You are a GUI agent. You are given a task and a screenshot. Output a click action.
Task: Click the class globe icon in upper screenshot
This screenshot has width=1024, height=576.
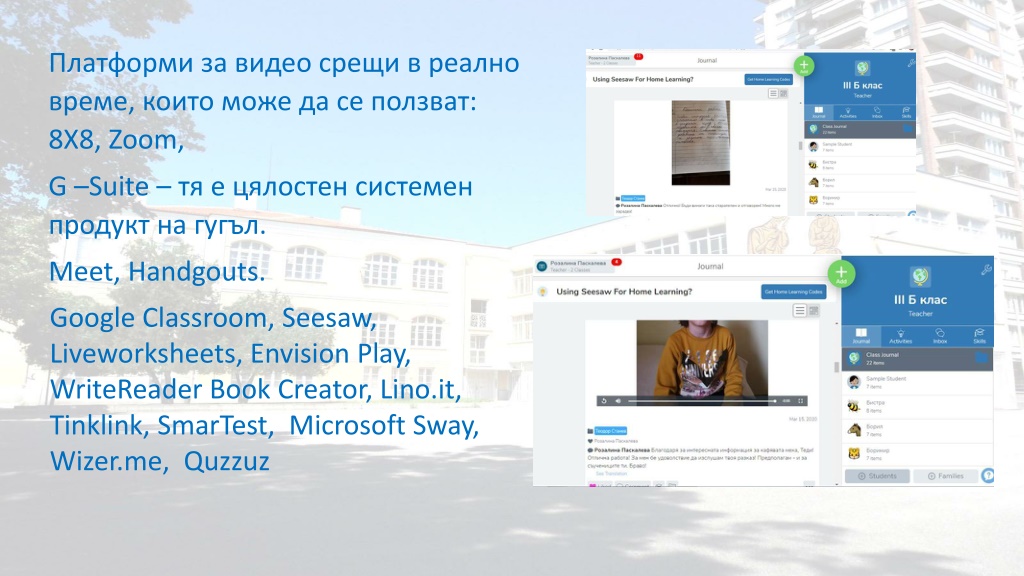pos(862,68)
